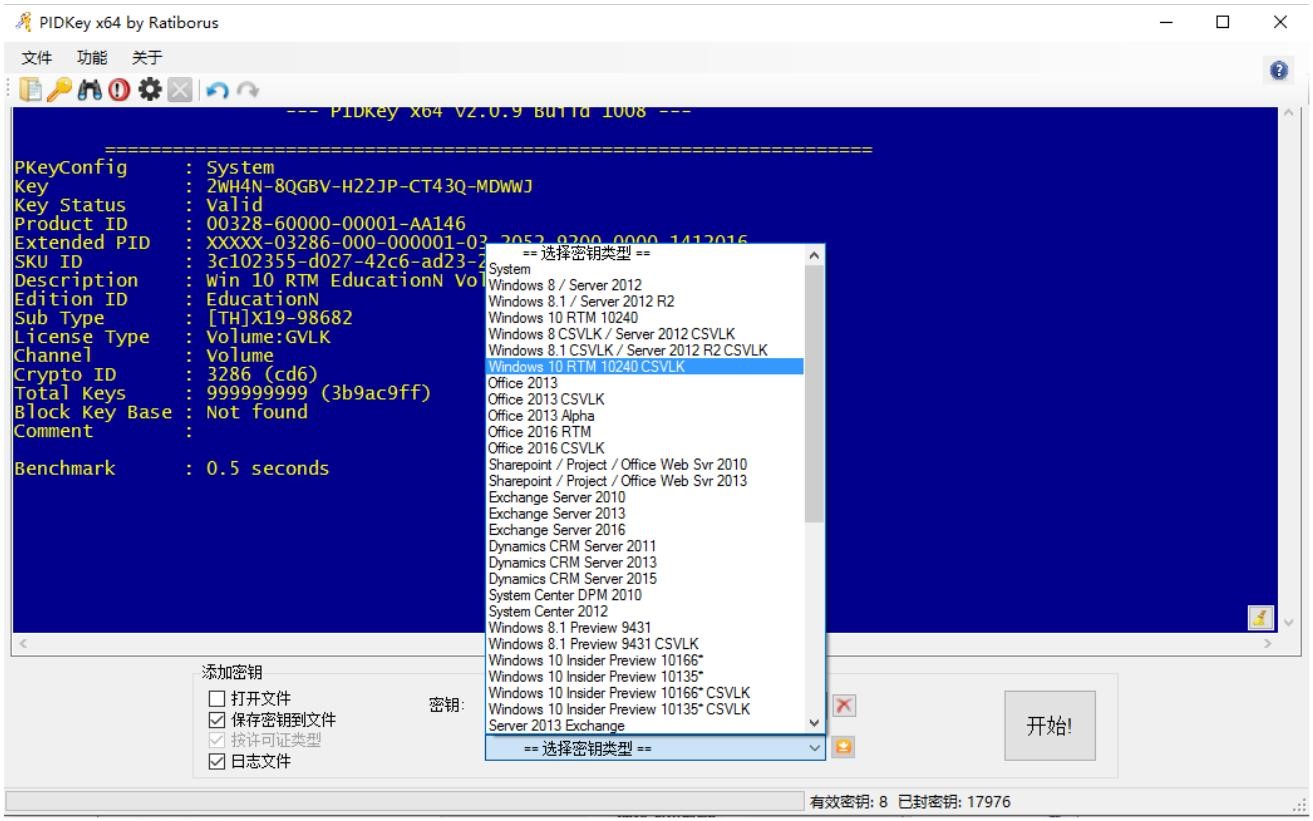
Task: Select Dynamics CRM Server 2015
Action: point(645,578)
